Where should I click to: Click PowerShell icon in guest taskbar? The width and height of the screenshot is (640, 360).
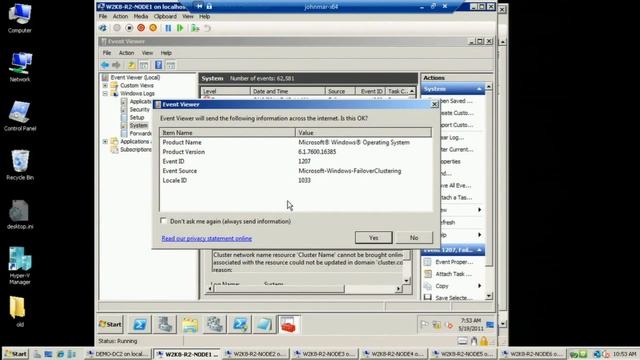click(x=140, y=324)
